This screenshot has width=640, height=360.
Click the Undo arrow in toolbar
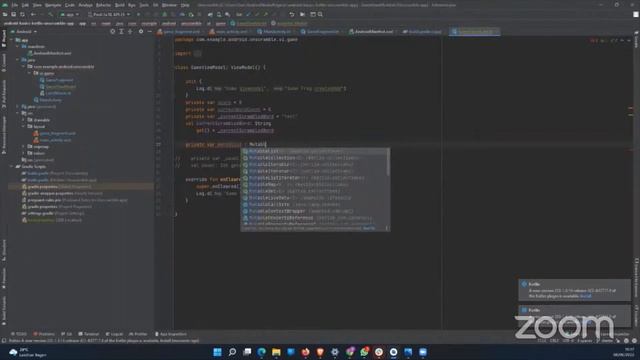tap(291, 14)
